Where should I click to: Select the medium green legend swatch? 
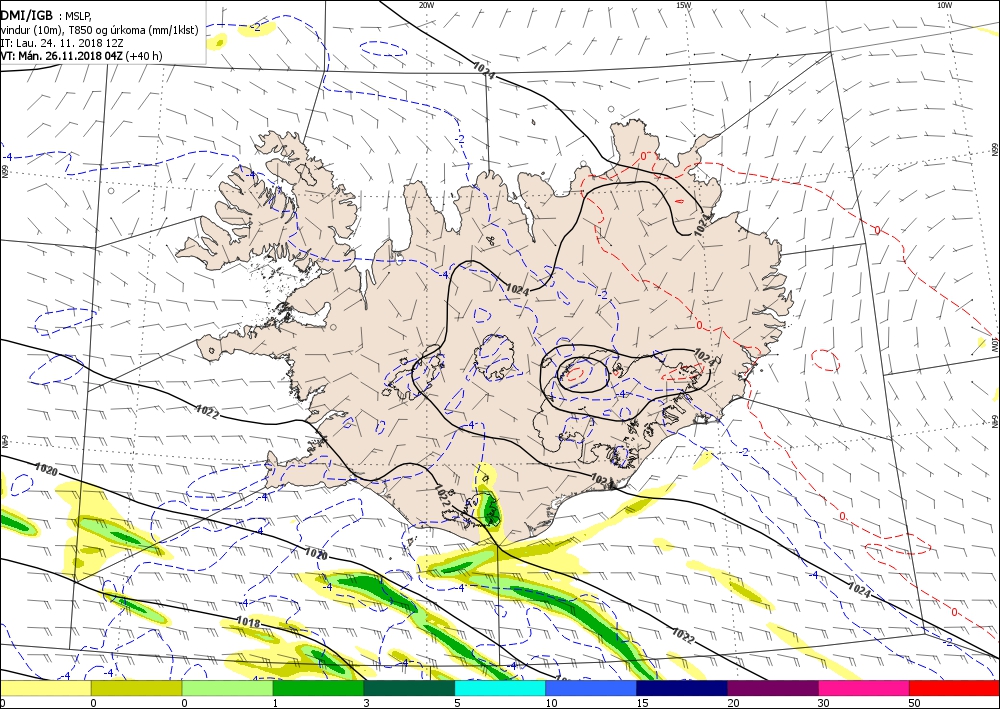coord(318,688)
